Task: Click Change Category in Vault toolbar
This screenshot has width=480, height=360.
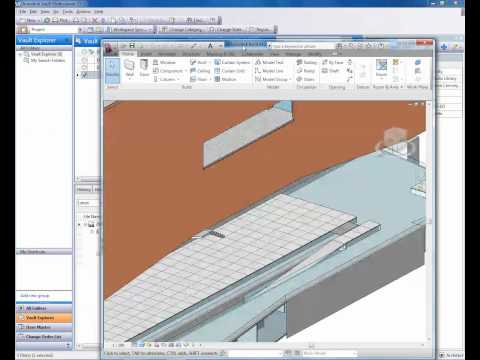Action: tap(182, 30)
